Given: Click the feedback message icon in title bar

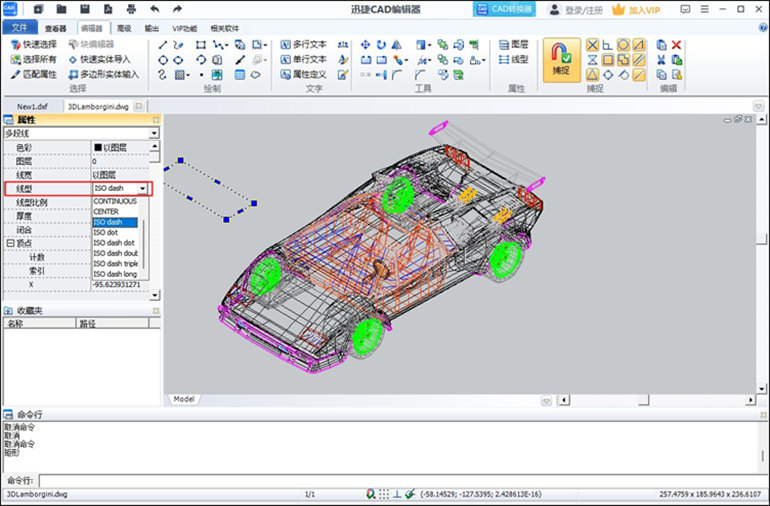Looking at the screenshot, I should click(685, 9).
